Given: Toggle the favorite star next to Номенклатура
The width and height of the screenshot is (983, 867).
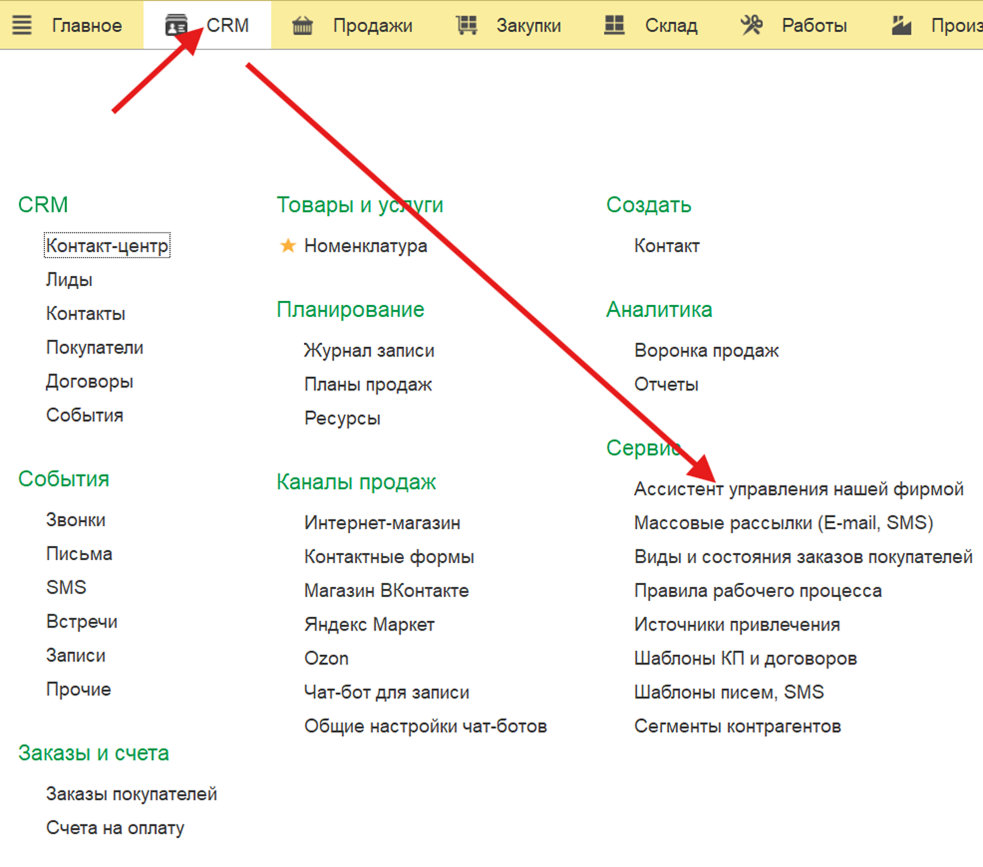Looking at the screenshot, I should [x=288, y=245].
